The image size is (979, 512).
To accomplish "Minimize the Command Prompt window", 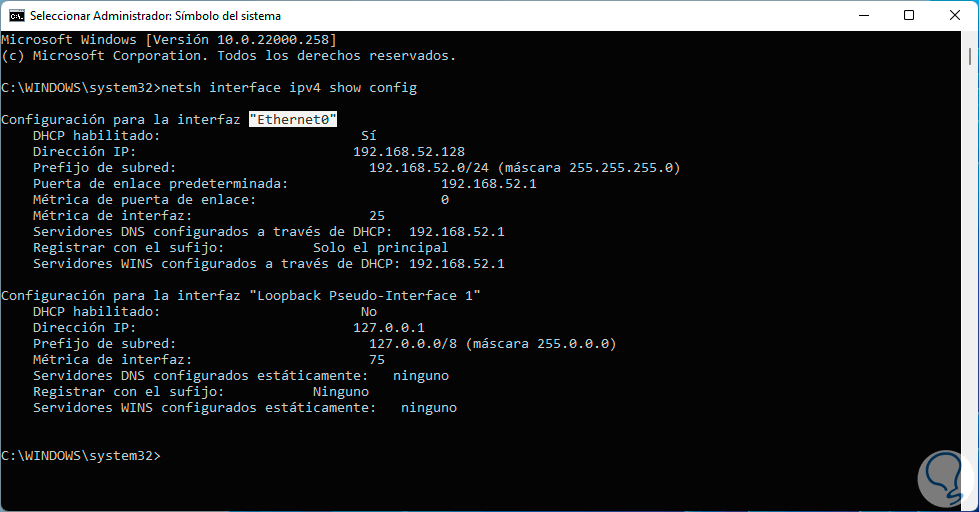I will click(x=862, y=15).
